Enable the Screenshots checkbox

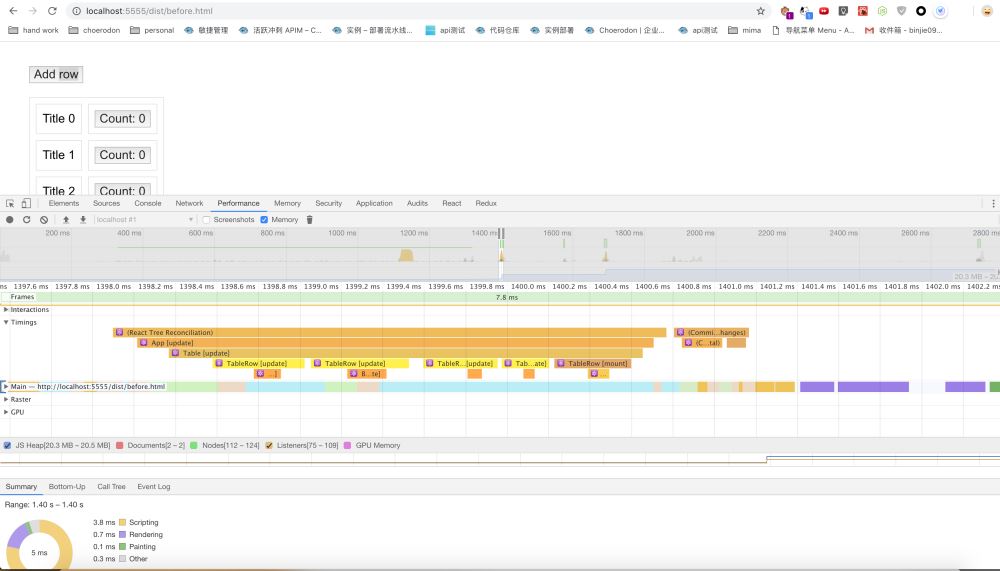pos(207,219)
